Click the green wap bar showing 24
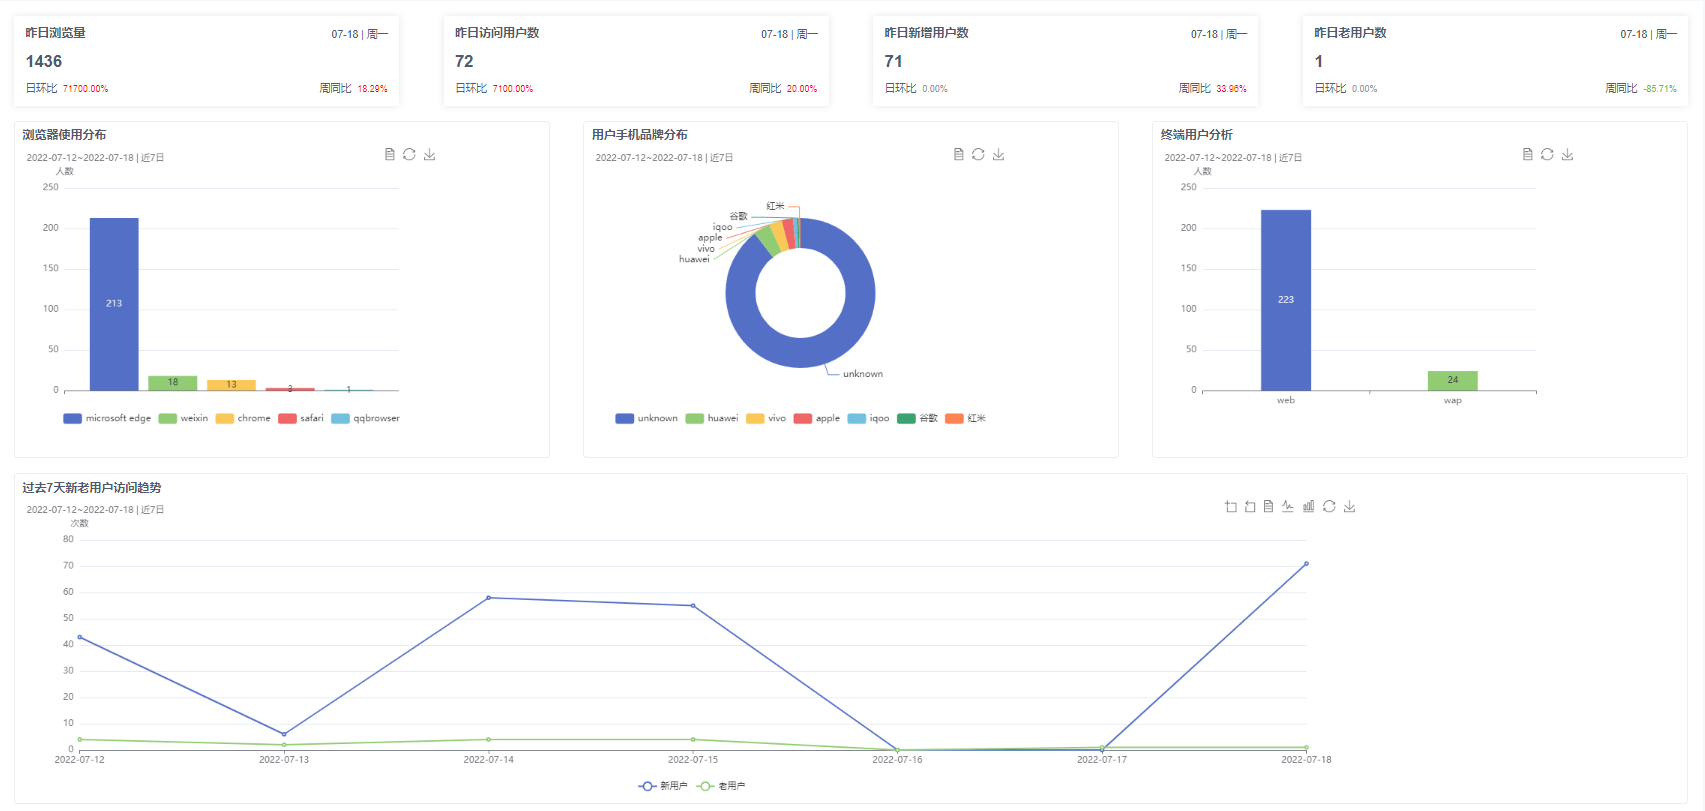 click(1452, 380)
